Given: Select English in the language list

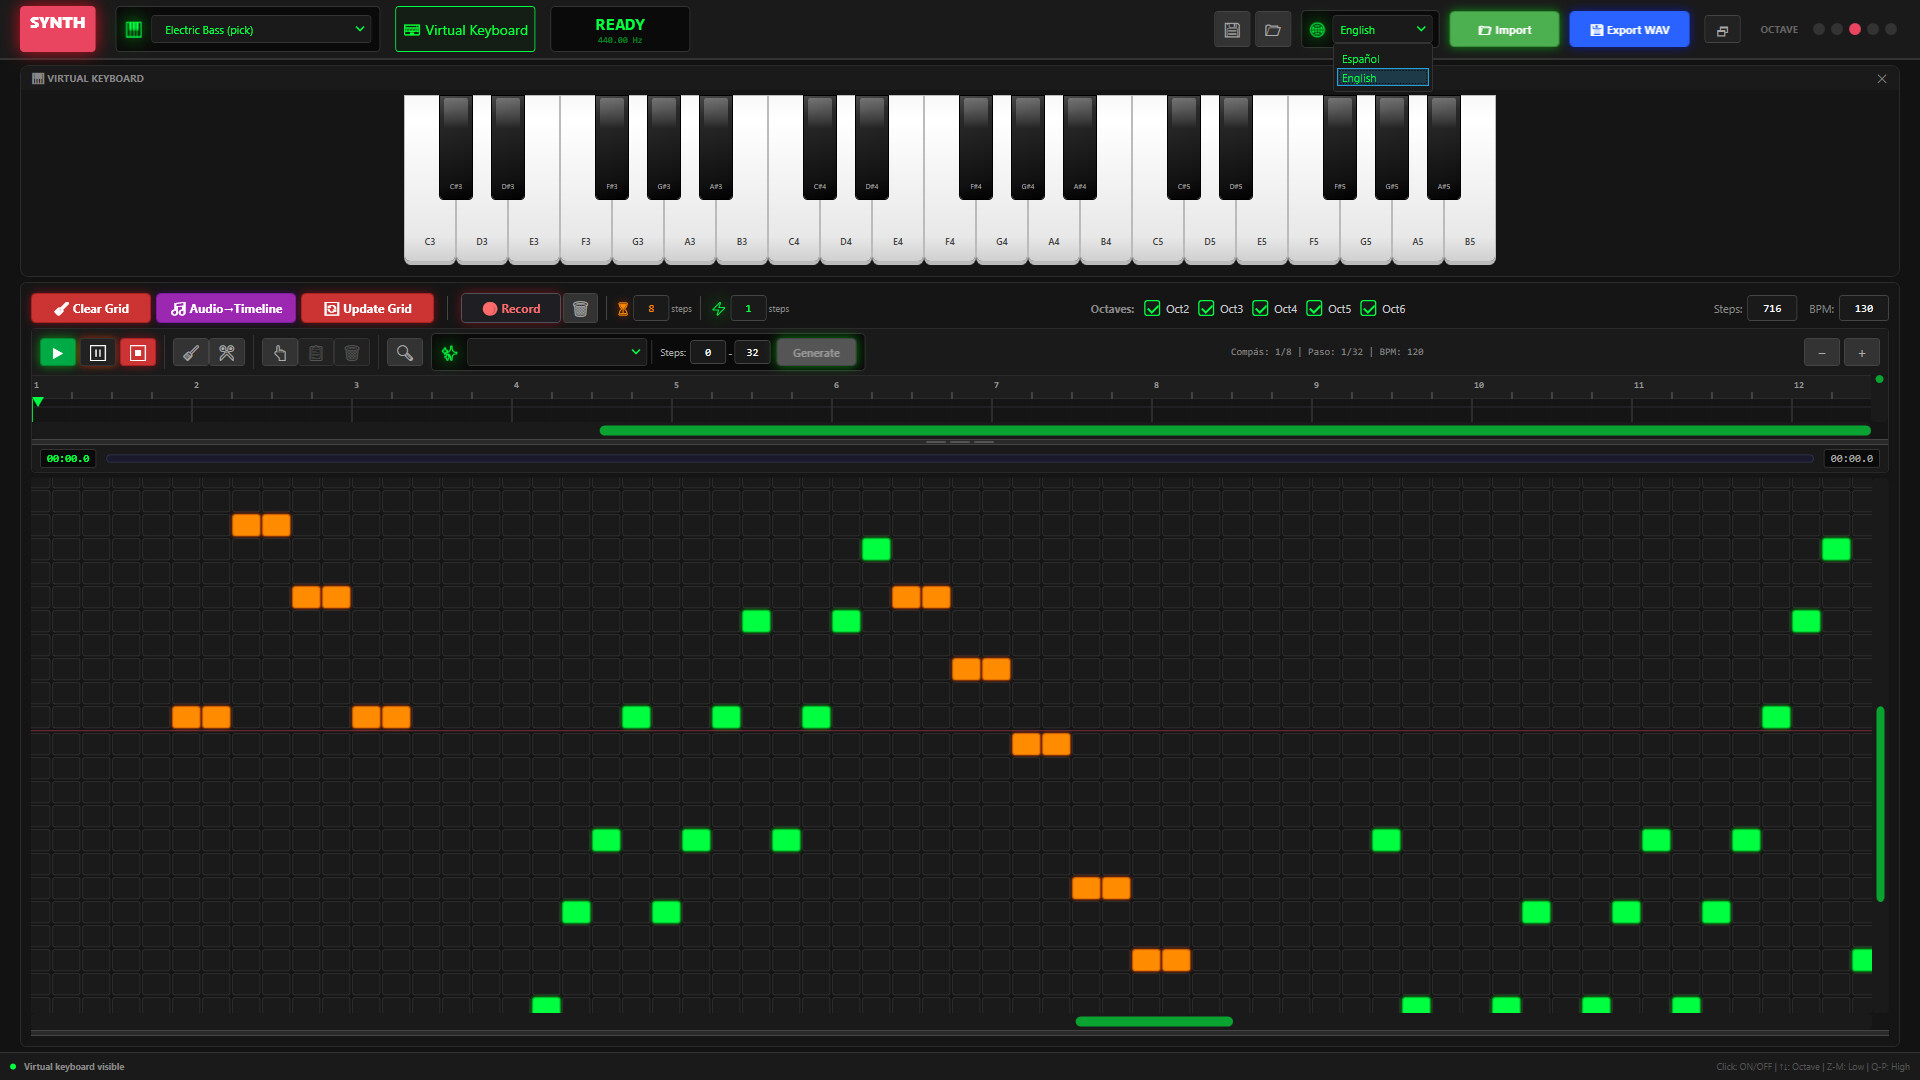Looking at the screenshot, I should point(1382,78).
